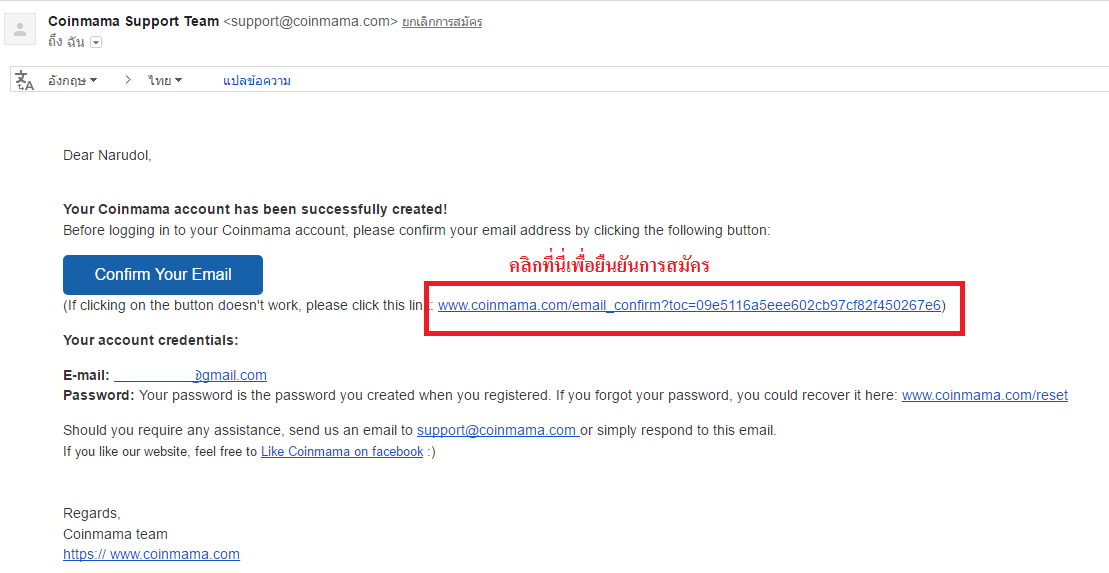Click the Dear Narudol greeting text

point(108,156)
